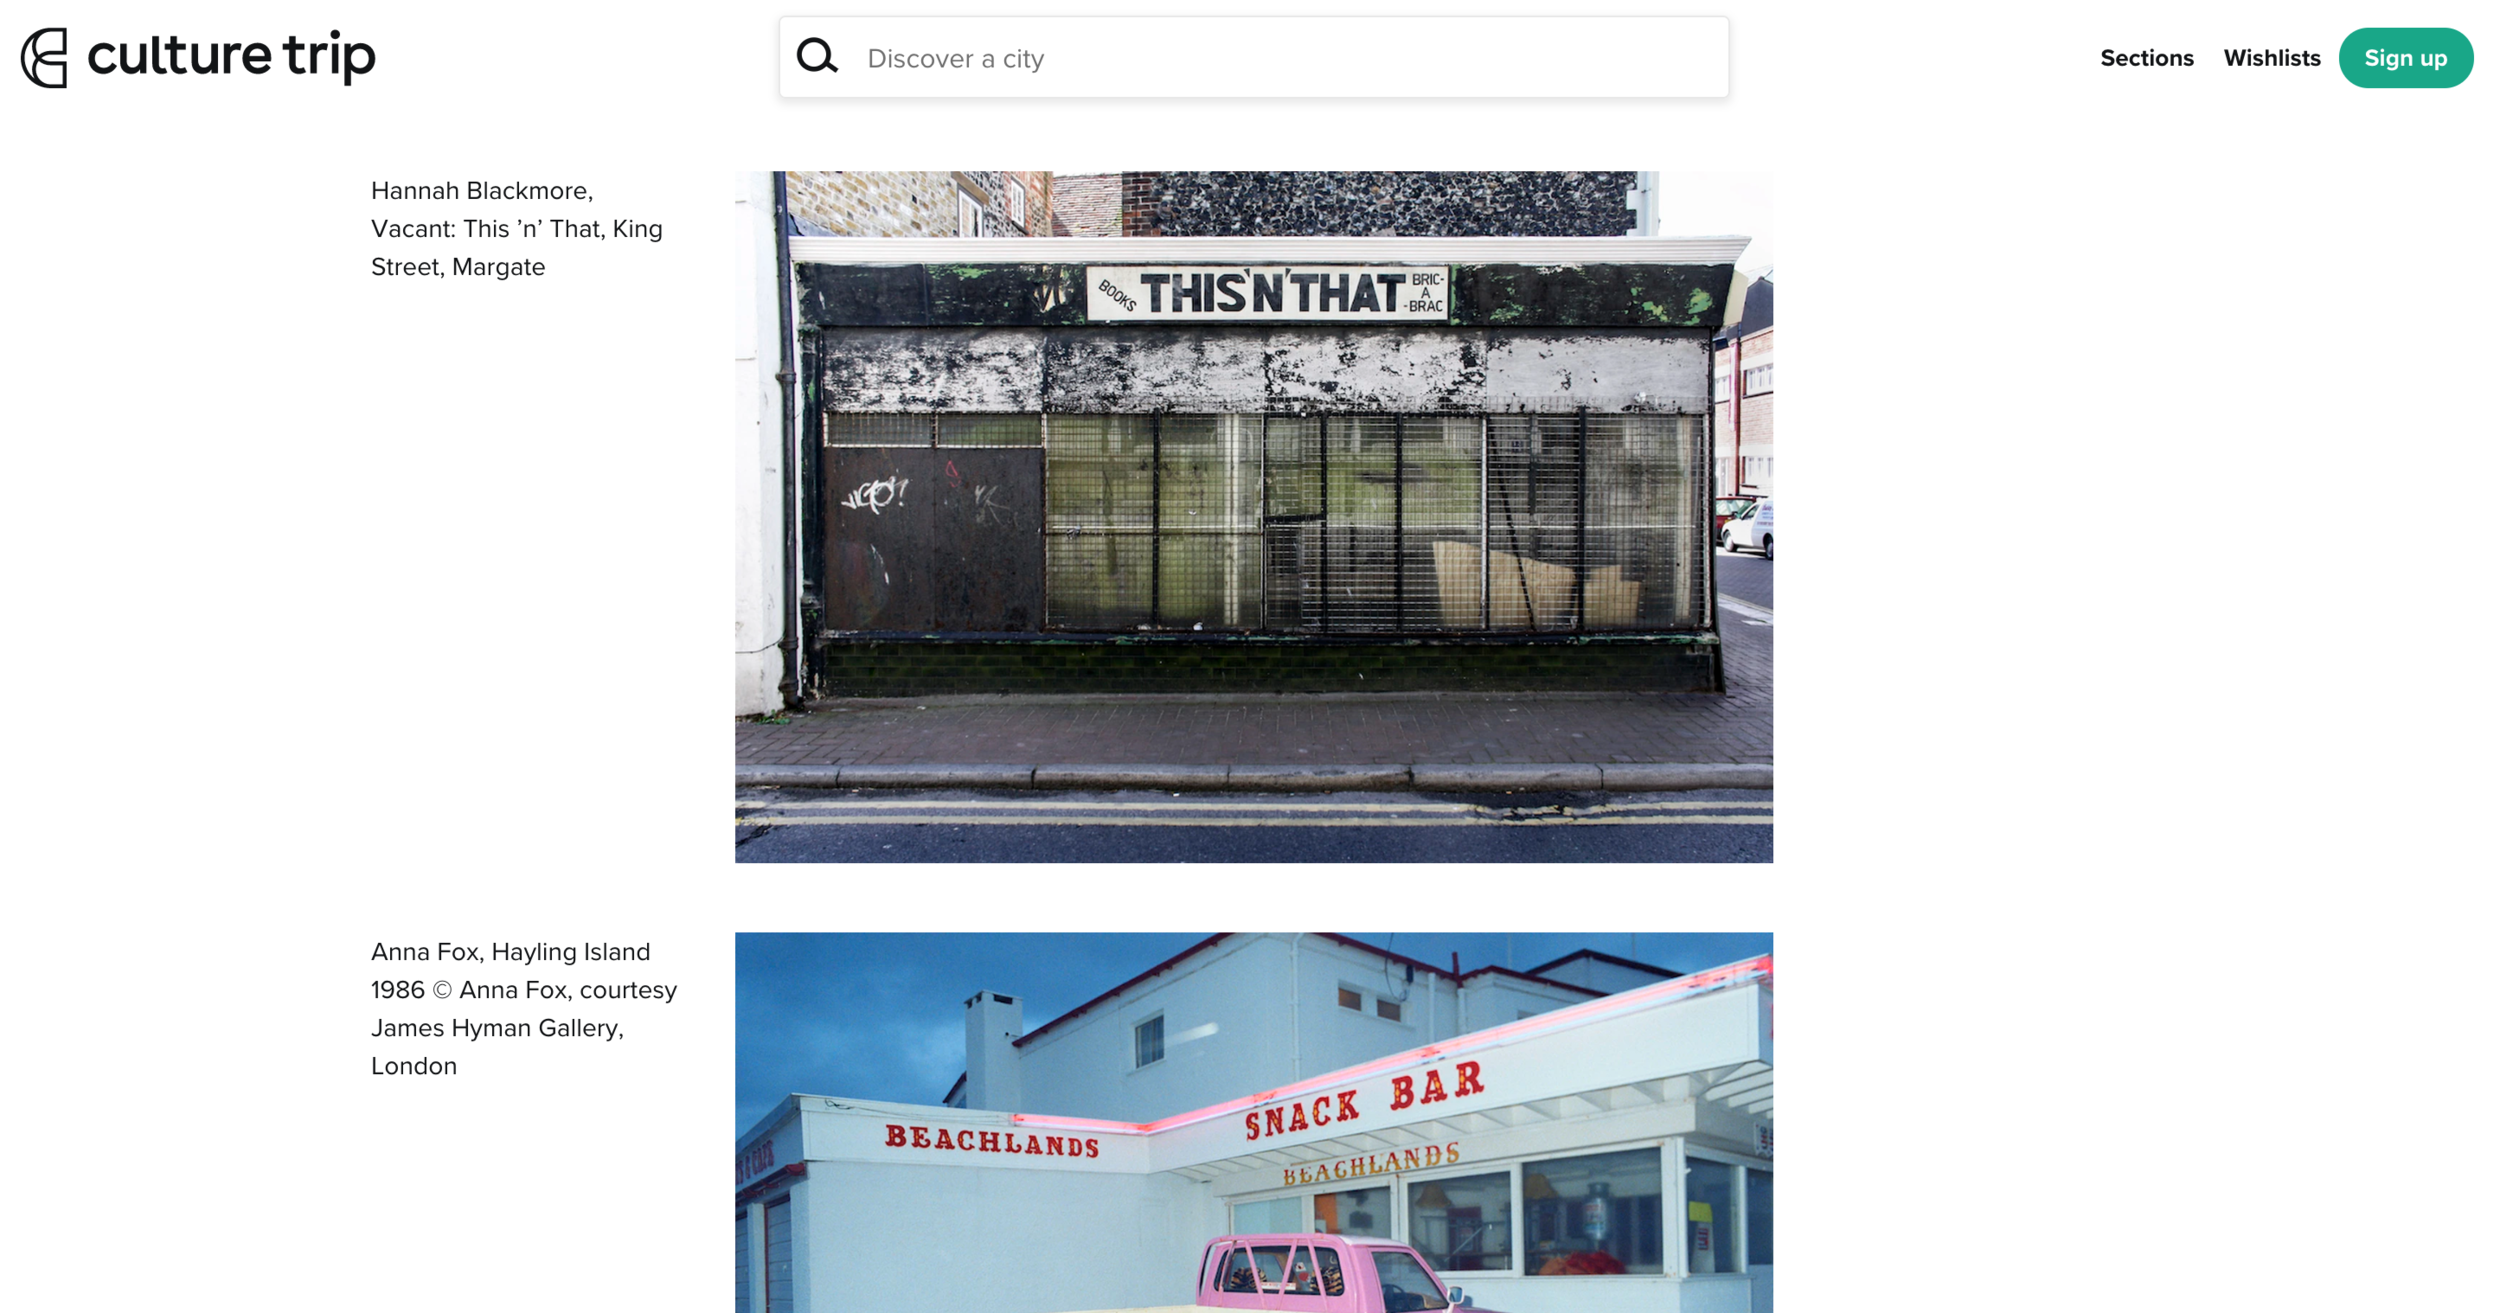
Task: Click the magnifying glass search icon
Action: pyautogui.click(x=817, y=56)
